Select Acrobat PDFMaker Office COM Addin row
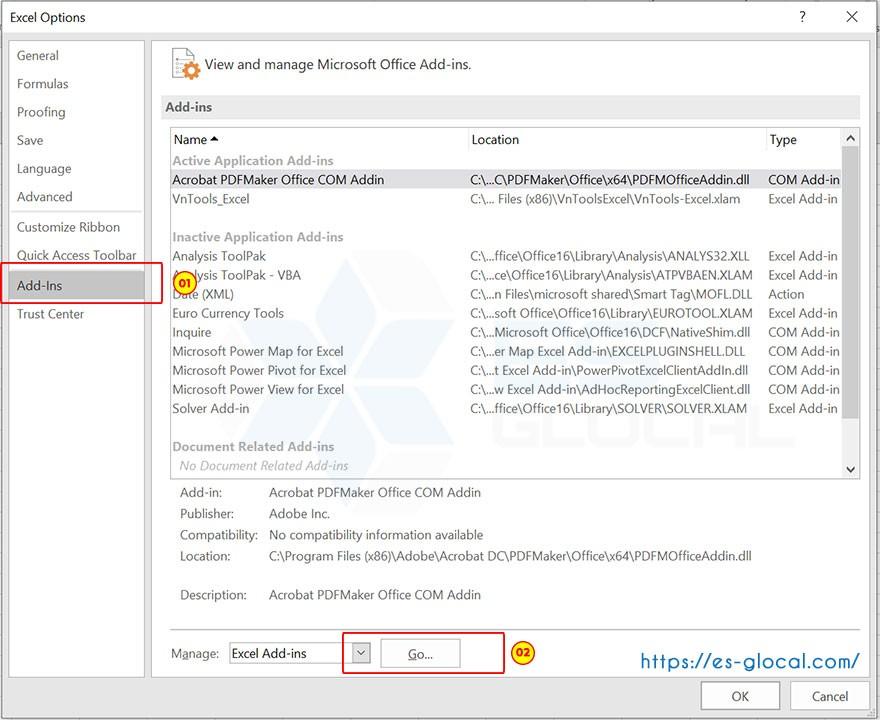The height and width of the screenshot is (720, 880). 506,180
